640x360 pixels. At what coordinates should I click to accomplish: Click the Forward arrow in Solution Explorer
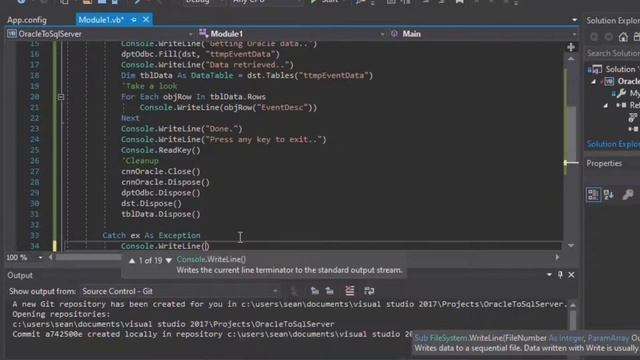tap(609, 37)
